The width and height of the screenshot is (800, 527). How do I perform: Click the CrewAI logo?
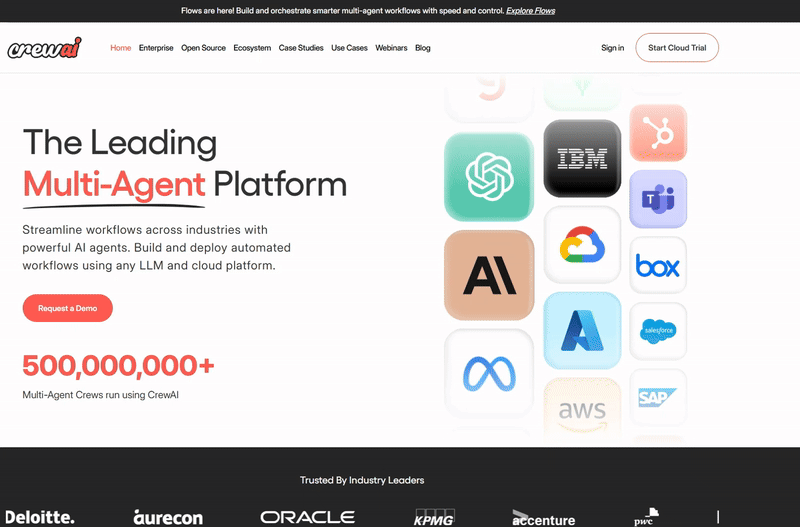pyautogui.click(x=44, y=48)
